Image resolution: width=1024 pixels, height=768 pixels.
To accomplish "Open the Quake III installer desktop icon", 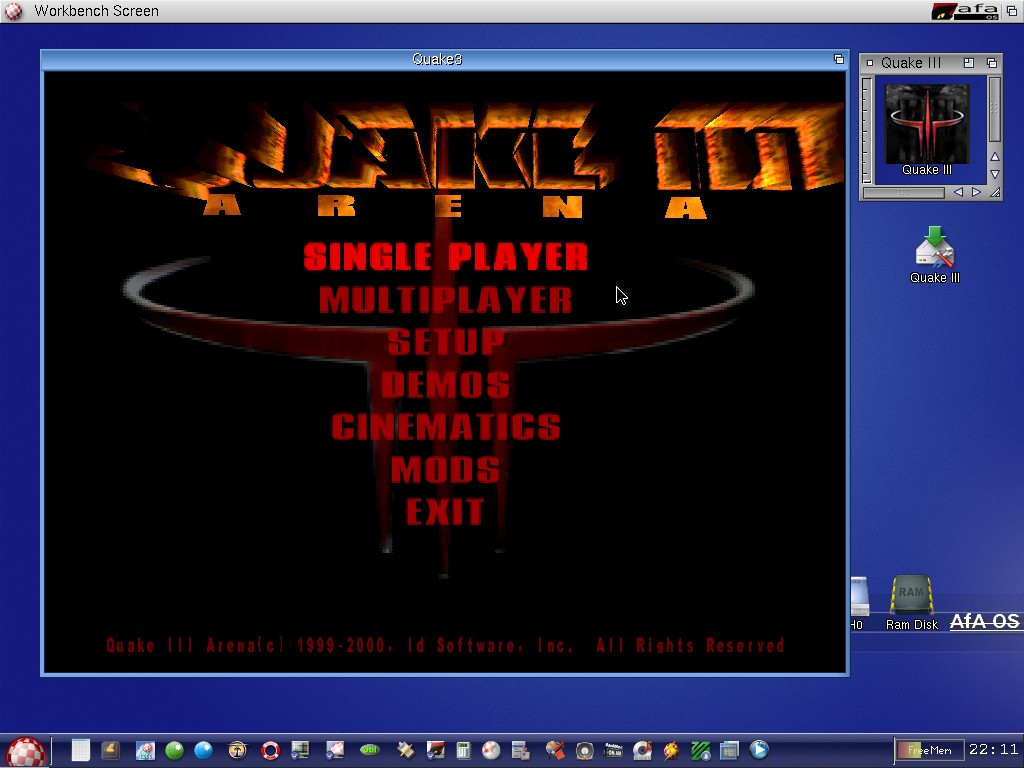I will pos(934,250).
